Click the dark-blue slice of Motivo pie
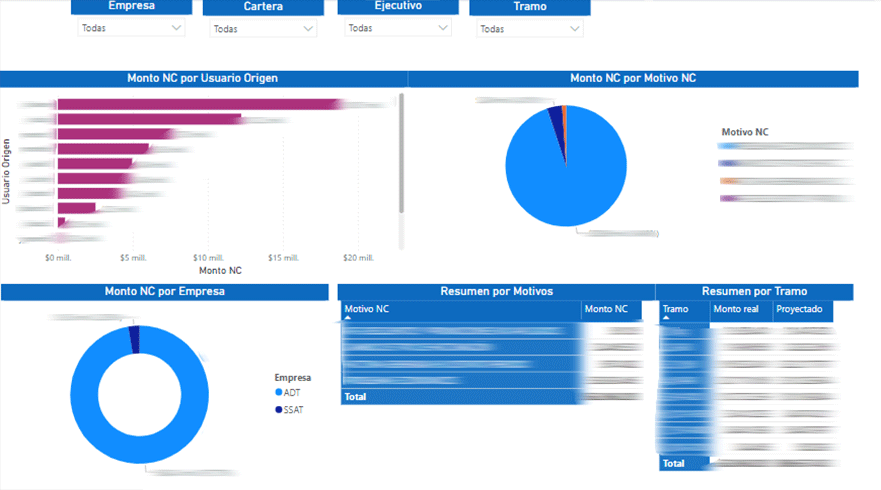Image resolution: width=881 pixels, height=490 pixels. tap(557, 121)
